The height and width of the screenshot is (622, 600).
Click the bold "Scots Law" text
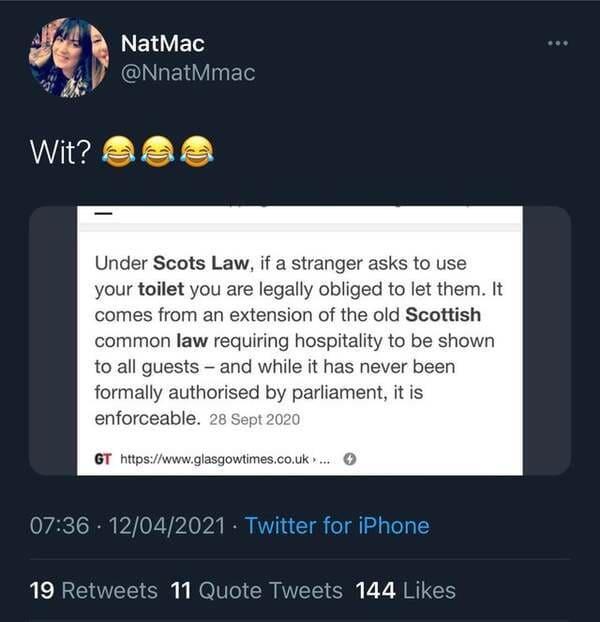coord(201,263)
